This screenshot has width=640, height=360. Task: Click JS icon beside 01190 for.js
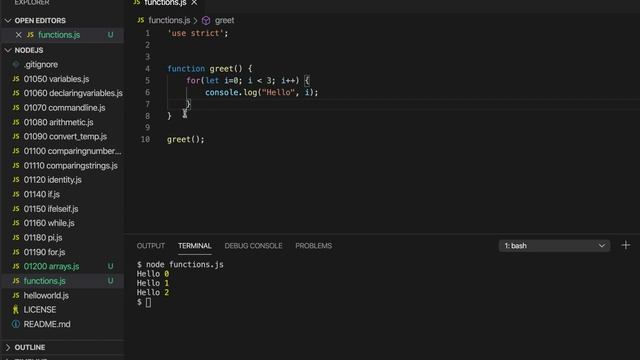(x=16, y=252)
